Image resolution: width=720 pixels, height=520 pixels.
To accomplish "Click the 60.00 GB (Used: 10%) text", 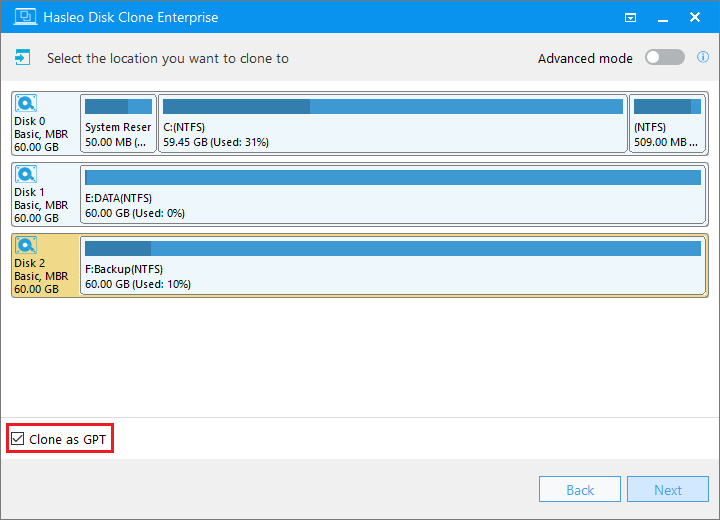I will coord(138,284).
